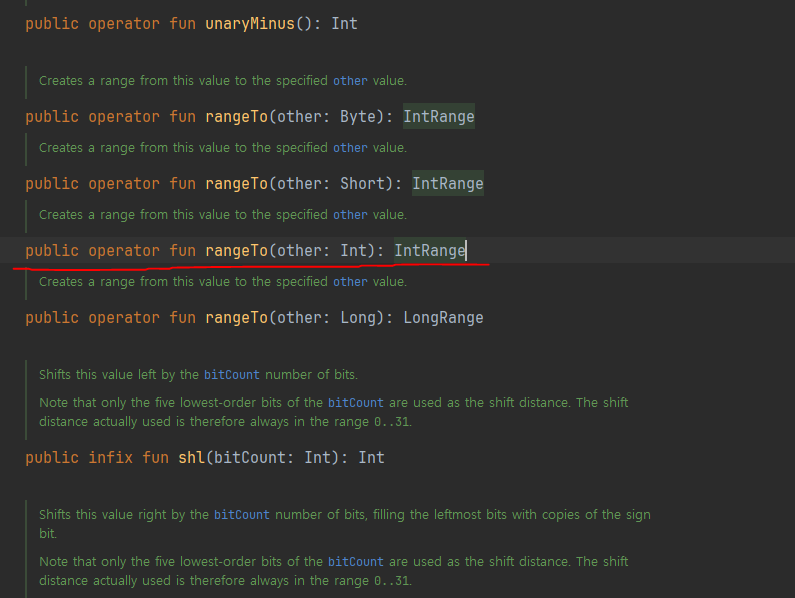Click bitCount link in the shl 'Note that only' paragraph

pos(355,403)
